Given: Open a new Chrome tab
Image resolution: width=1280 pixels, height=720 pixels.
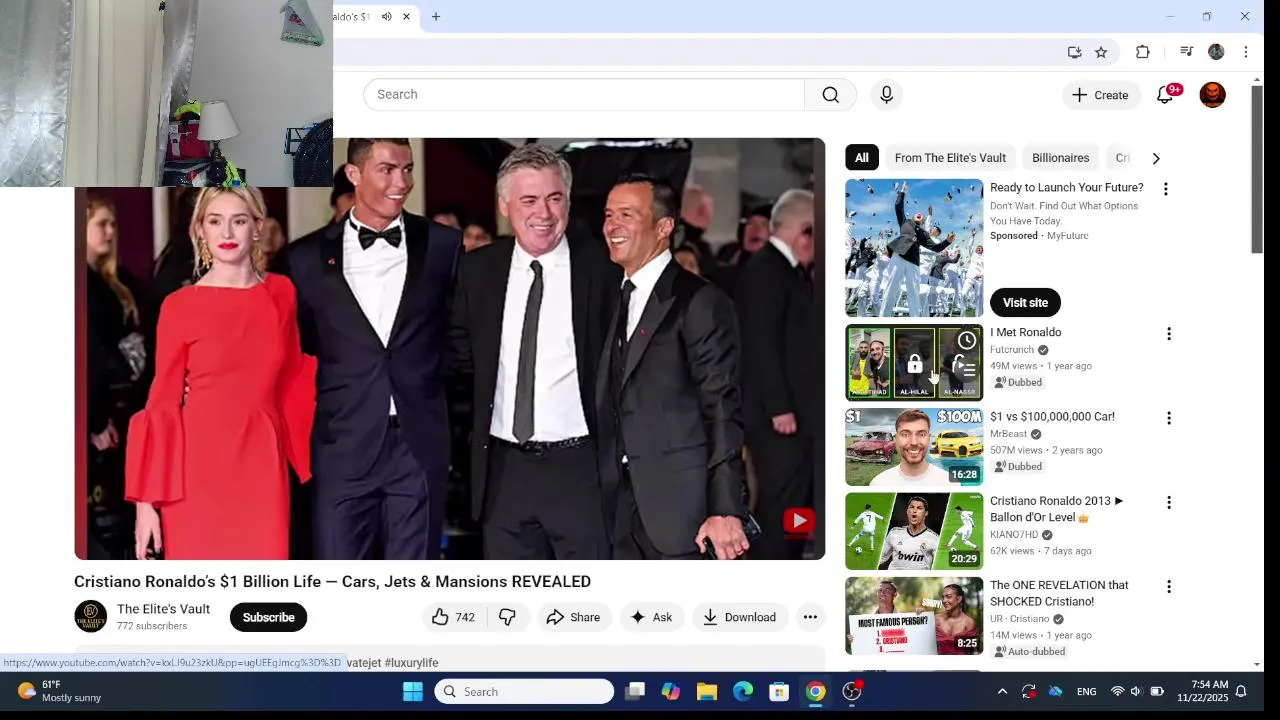Looking at the screenshot, I should click(x=436, y=17).
